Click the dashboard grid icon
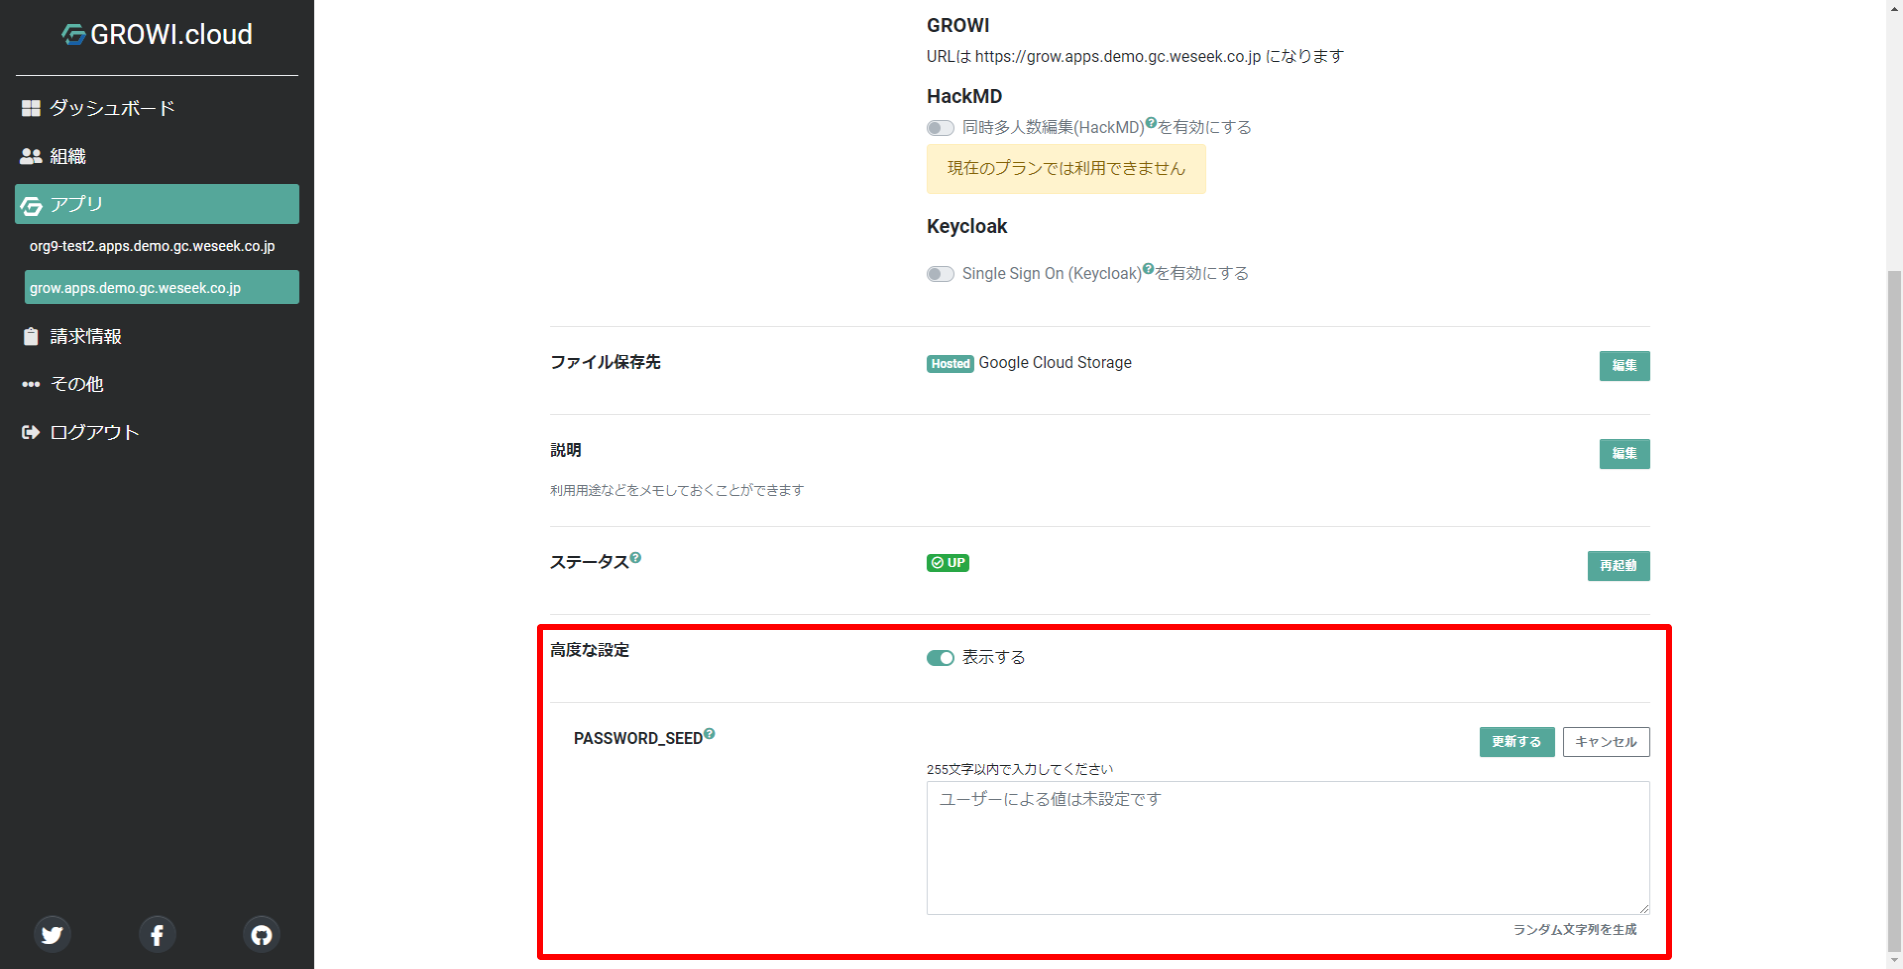Image resolution: width=1903 pixels, height=969 pixels. tap(31, 108)
